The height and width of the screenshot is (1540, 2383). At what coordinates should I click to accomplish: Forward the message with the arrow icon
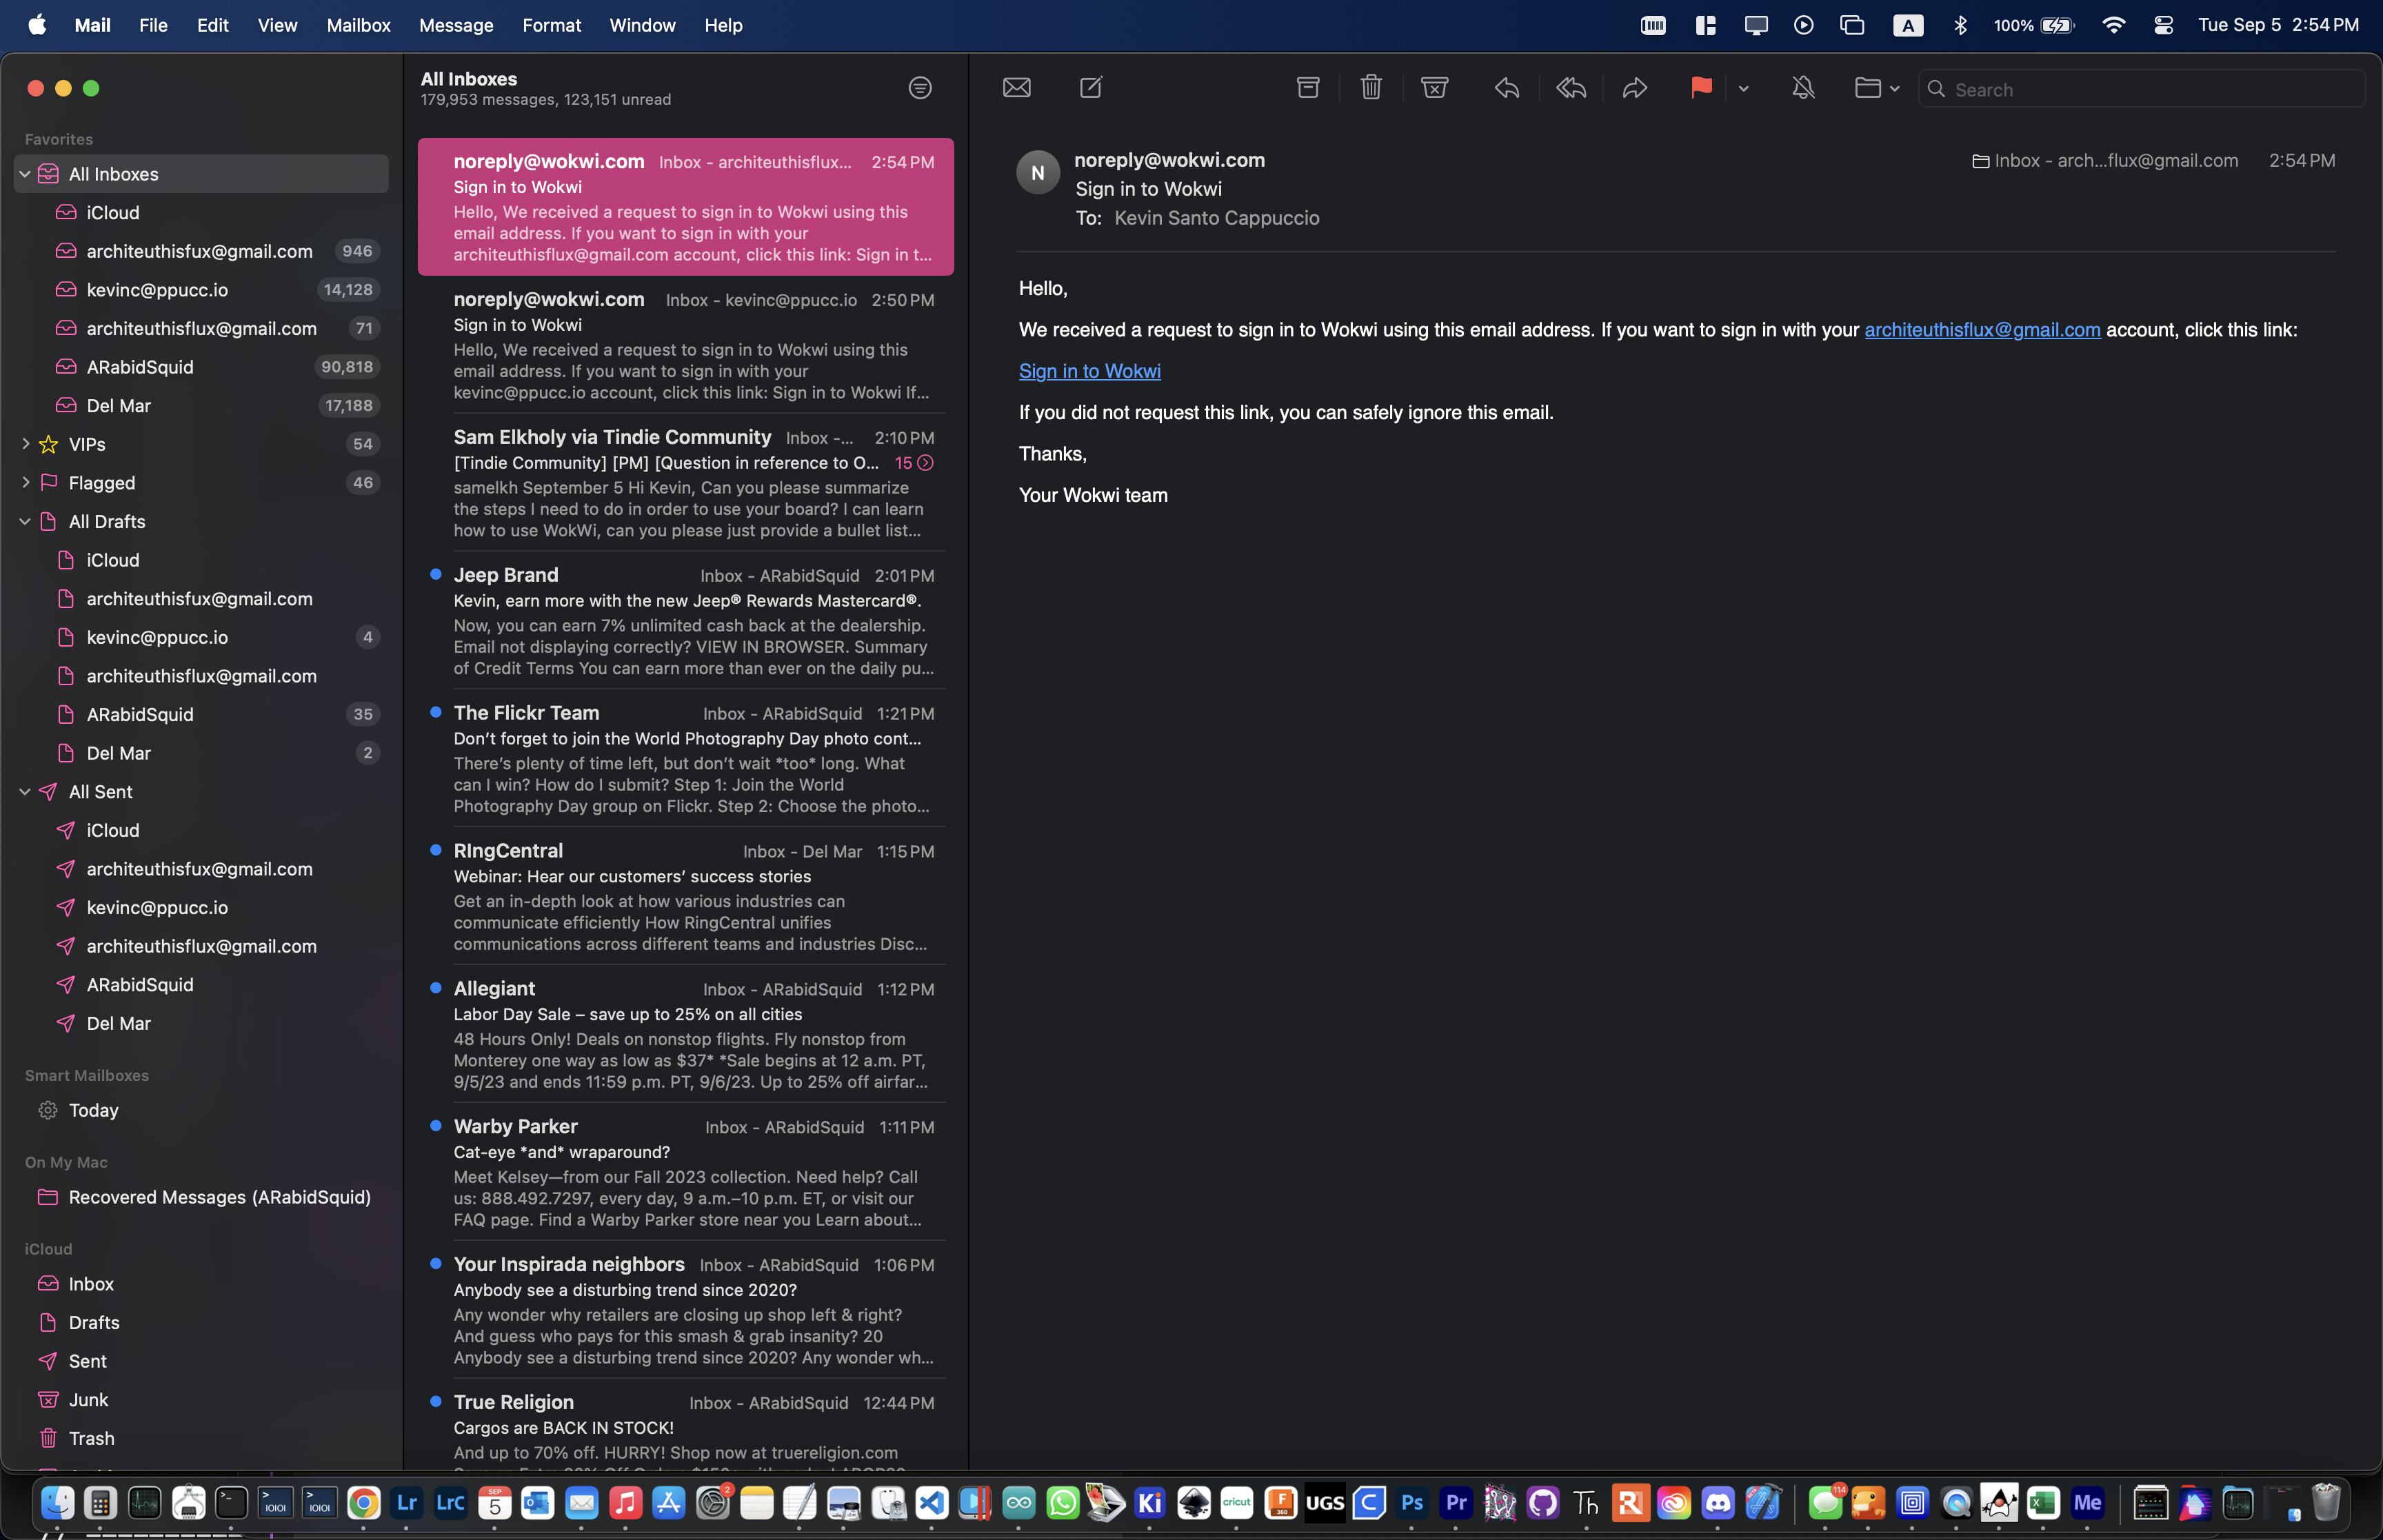1634,88
